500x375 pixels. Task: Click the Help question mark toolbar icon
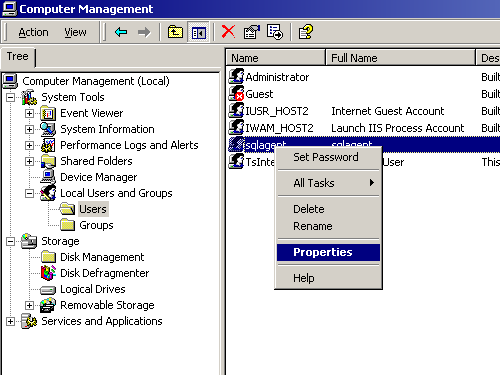click(x=305, y=32)
